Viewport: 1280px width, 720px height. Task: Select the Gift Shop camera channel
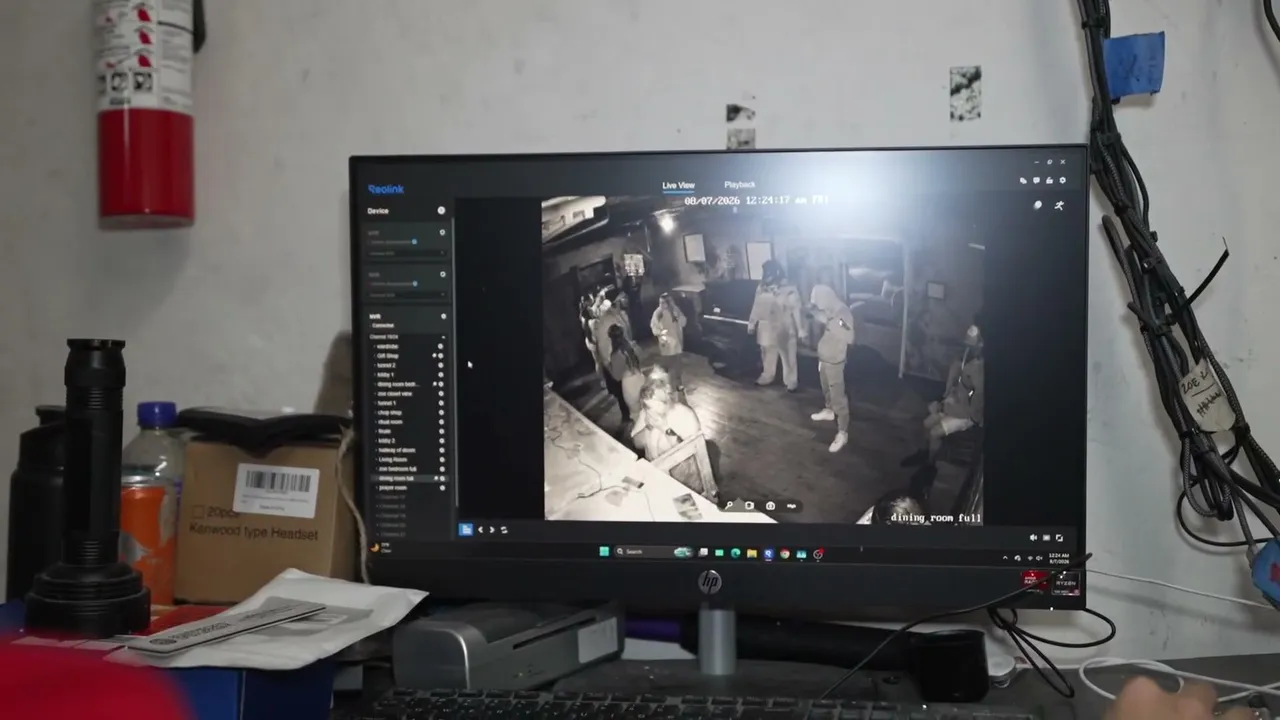388,356
